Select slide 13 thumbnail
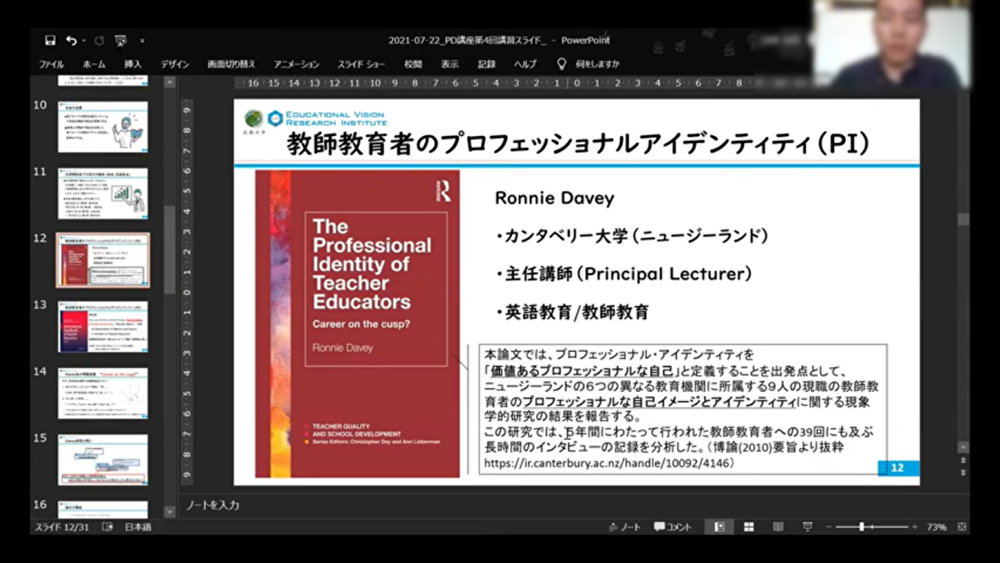Image resolution: width=1000 pixels, height=563 pixels. tap(103, 326)
